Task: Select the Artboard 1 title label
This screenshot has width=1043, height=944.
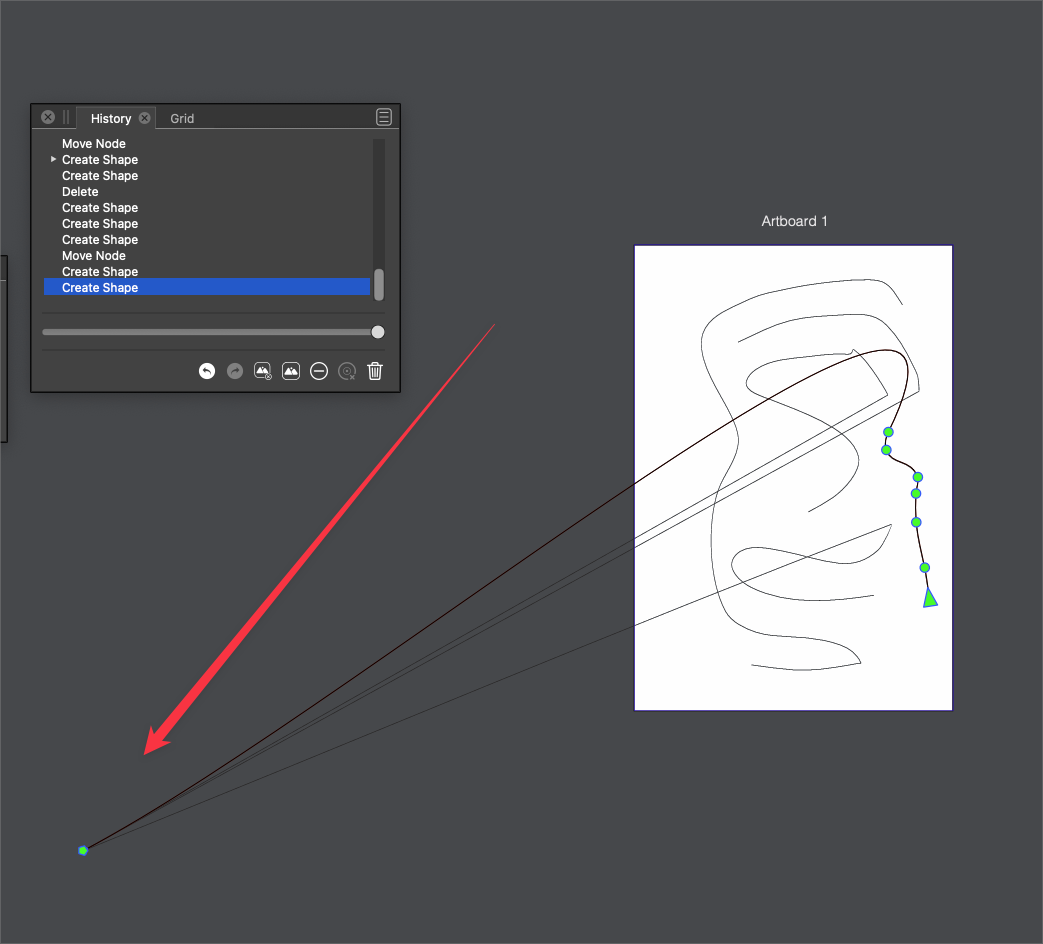Action: (794, 221)
